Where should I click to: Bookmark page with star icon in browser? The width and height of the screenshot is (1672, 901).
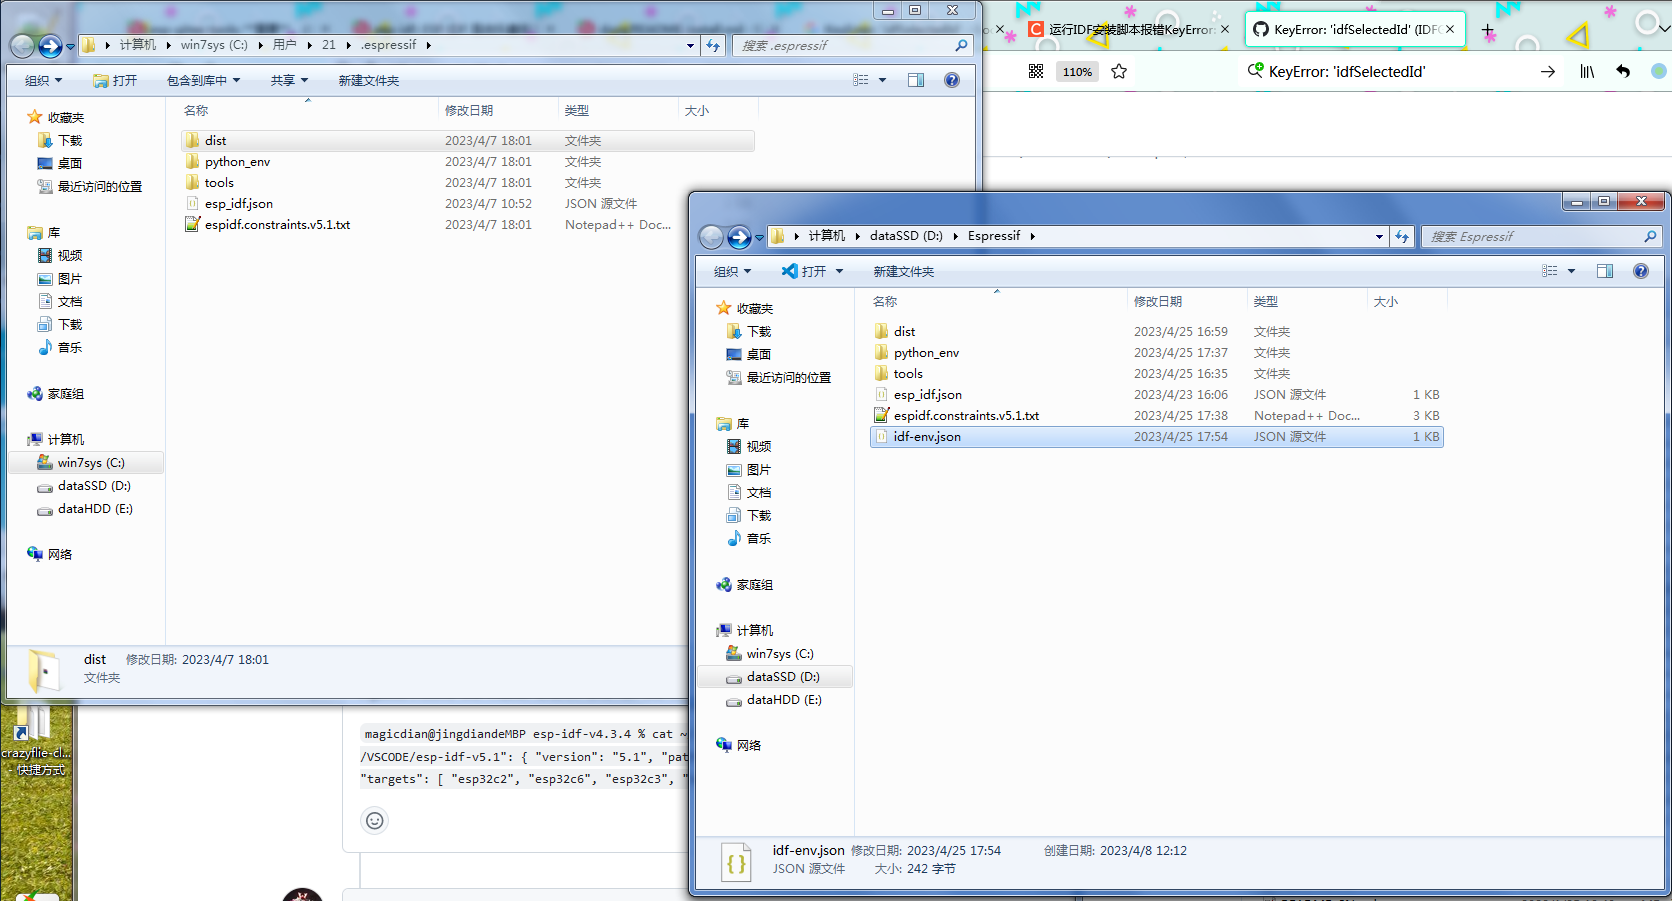[1119, 71]
